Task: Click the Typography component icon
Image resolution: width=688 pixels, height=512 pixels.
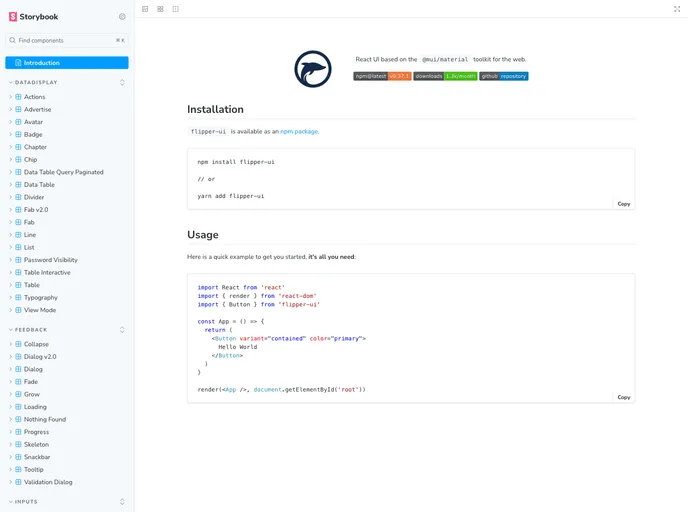Action: pos(18,297)
